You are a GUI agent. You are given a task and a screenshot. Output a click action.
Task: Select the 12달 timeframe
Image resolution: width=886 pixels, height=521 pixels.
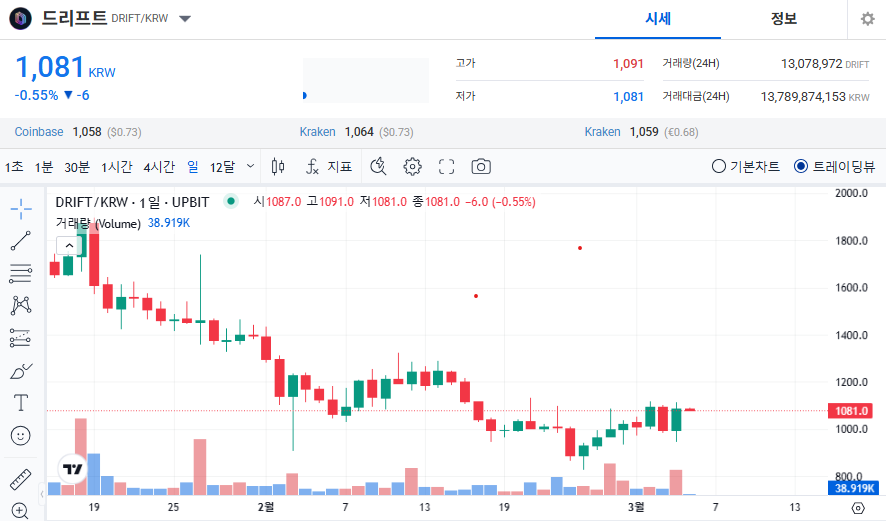click(222, 167)
